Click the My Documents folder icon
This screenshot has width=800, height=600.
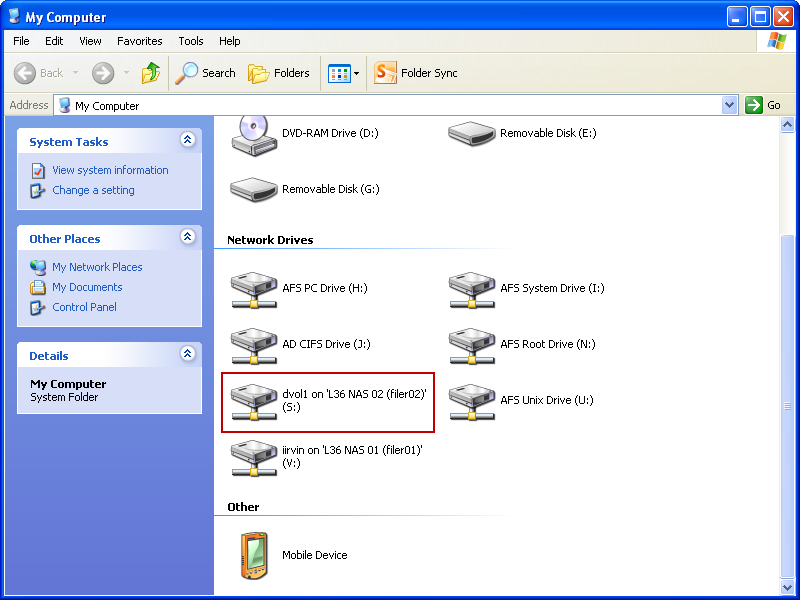point(38,287)
